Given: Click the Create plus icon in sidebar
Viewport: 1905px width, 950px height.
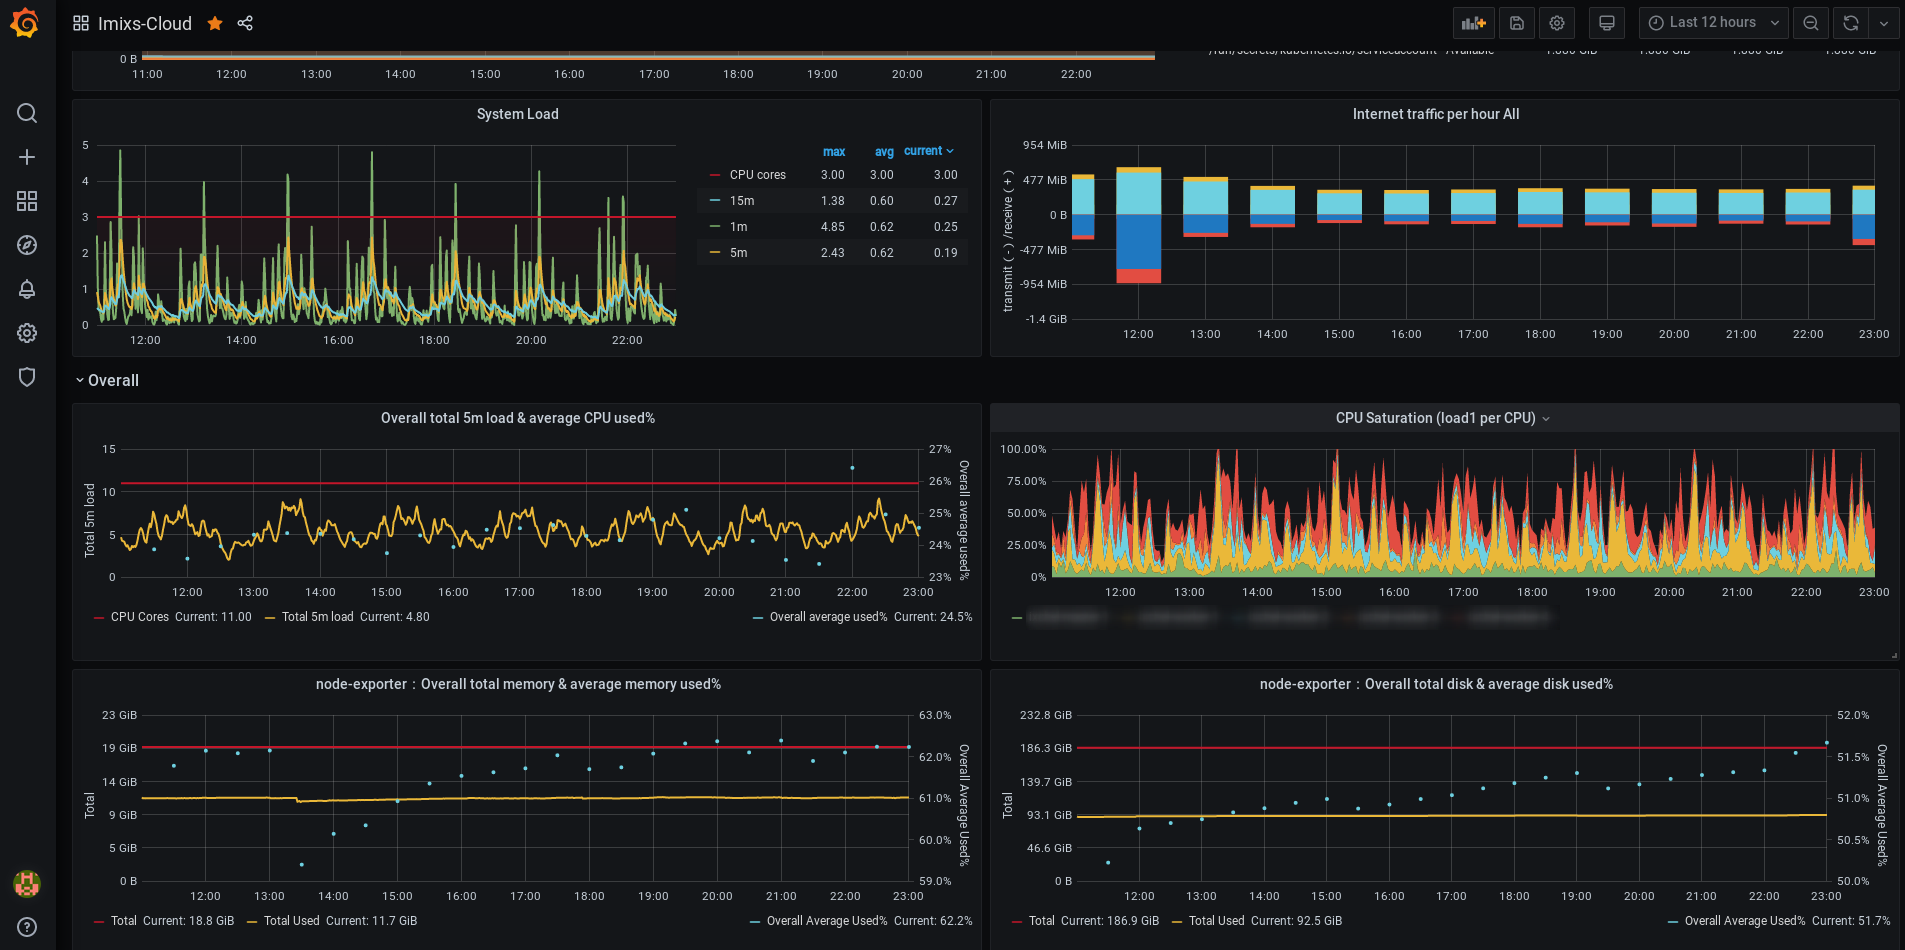Looking at the screenshot, I should point(27,157).
